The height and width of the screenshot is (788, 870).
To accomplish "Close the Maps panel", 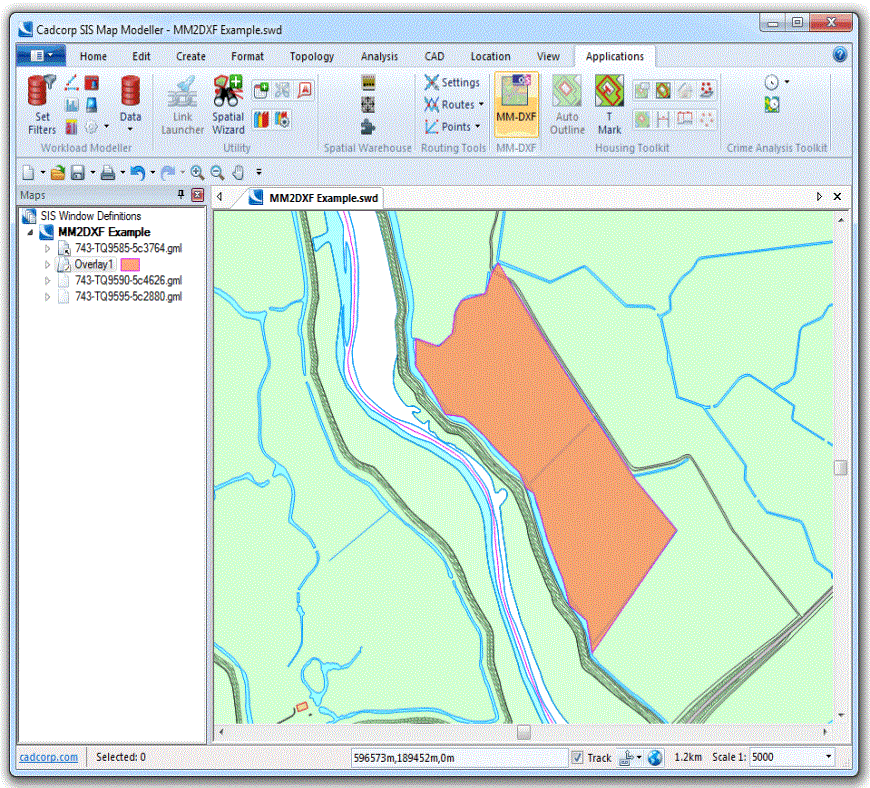I will tap(198, 195).
